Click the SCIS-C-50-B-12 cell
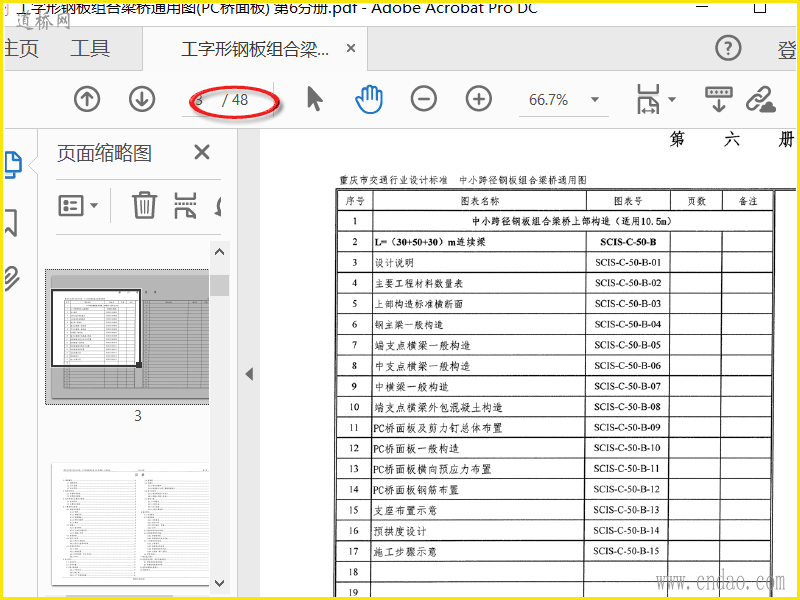 click(x=626, y=489)
